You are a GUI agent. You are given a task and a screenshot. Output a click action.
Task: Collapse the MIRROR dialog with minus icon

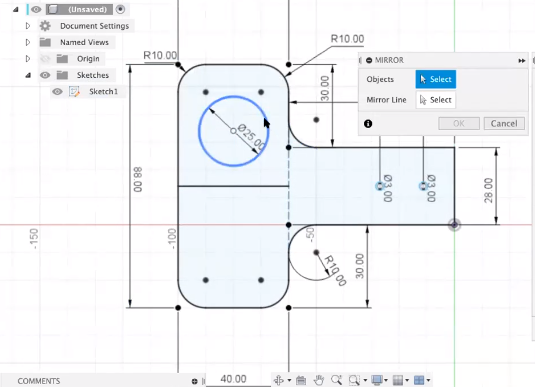coord(369,60)
